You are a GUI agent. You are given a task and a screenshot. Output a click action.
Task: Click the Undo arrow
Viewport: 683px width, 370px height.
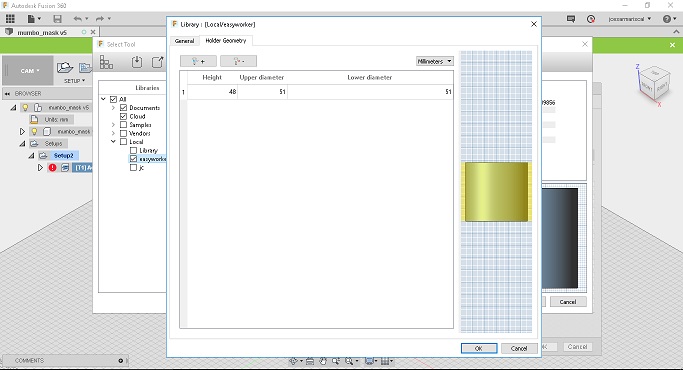pyautogui.click(x=78, y=19)
